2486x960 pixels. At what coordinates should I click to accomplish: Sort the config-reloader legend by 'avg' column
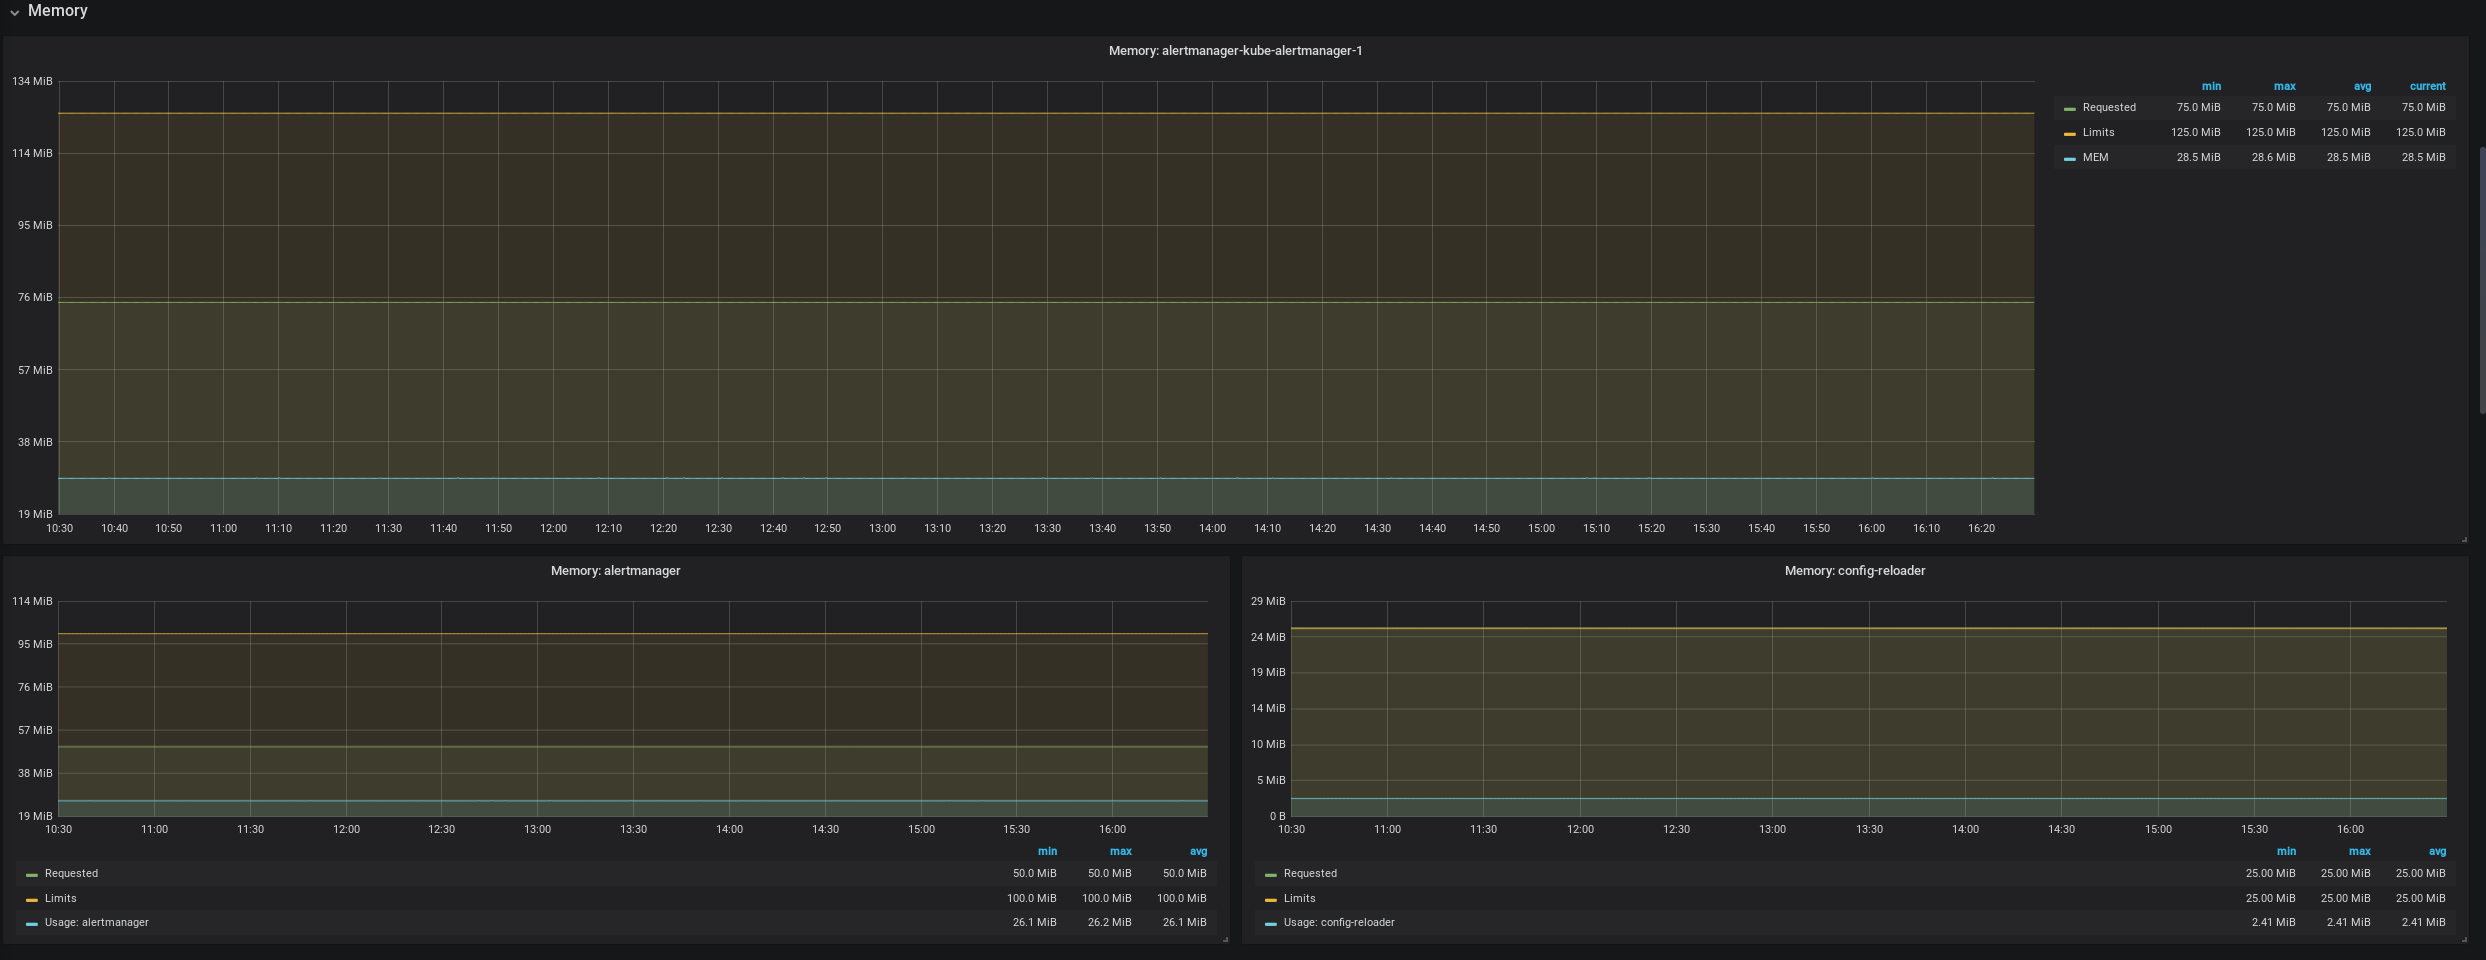click(2437, 852)
